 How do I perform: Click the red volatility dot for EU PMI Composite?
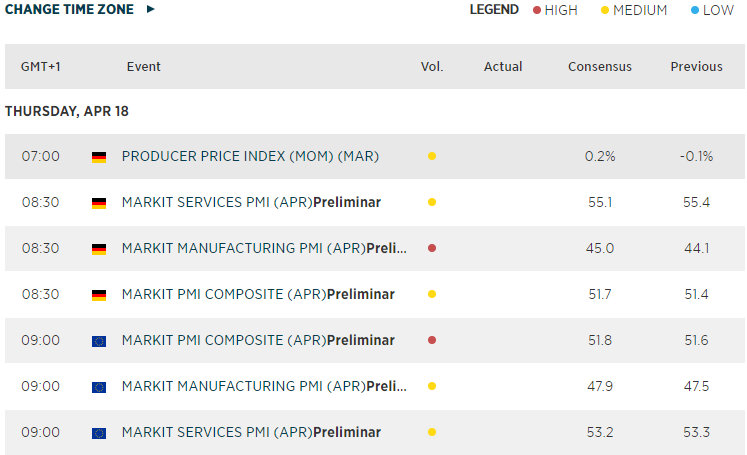(x=431, y=341)
